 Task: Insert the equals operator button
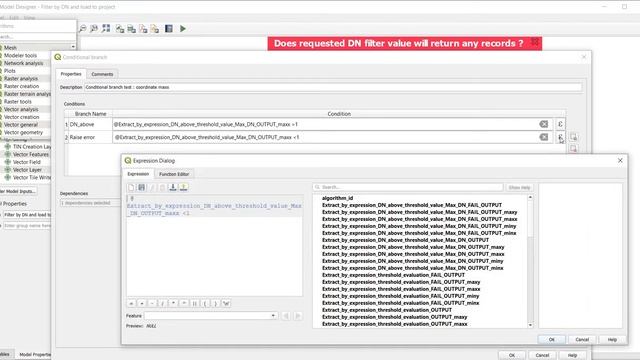tap(131, 303)
